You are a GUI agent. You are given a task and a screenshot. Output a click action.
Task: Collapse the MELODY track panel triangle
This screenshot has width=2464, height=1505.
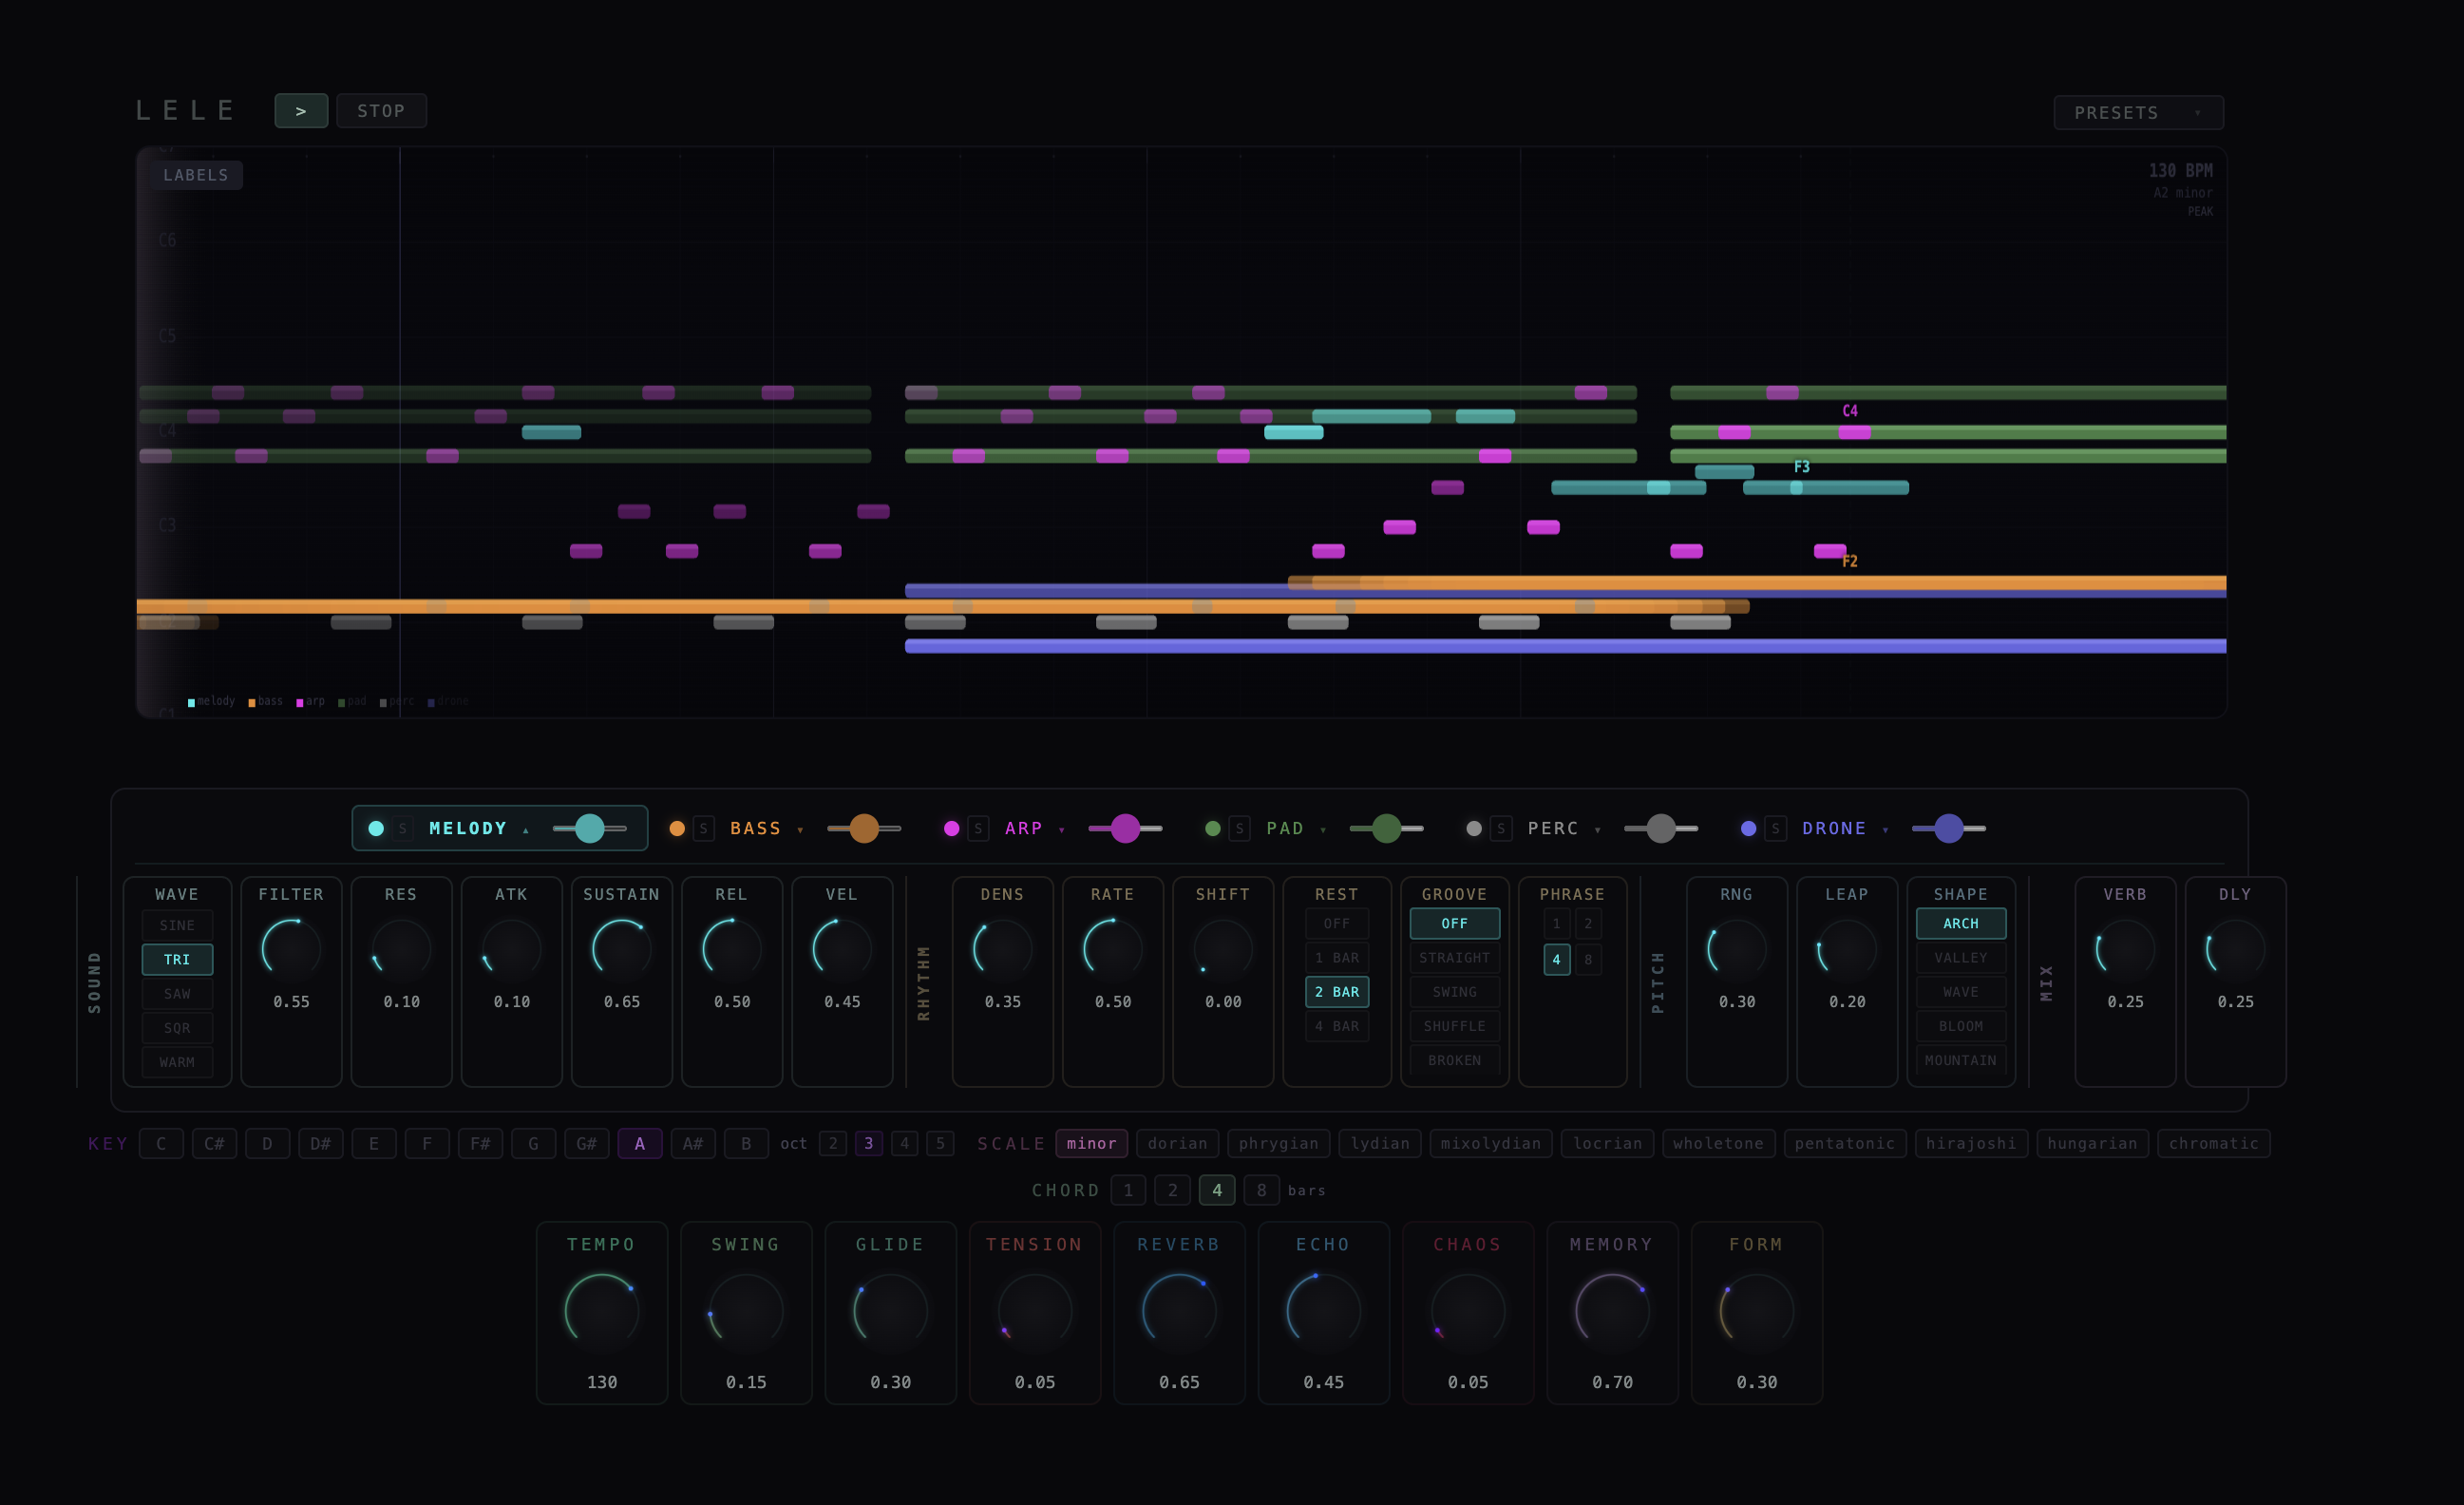click(527, 829)
